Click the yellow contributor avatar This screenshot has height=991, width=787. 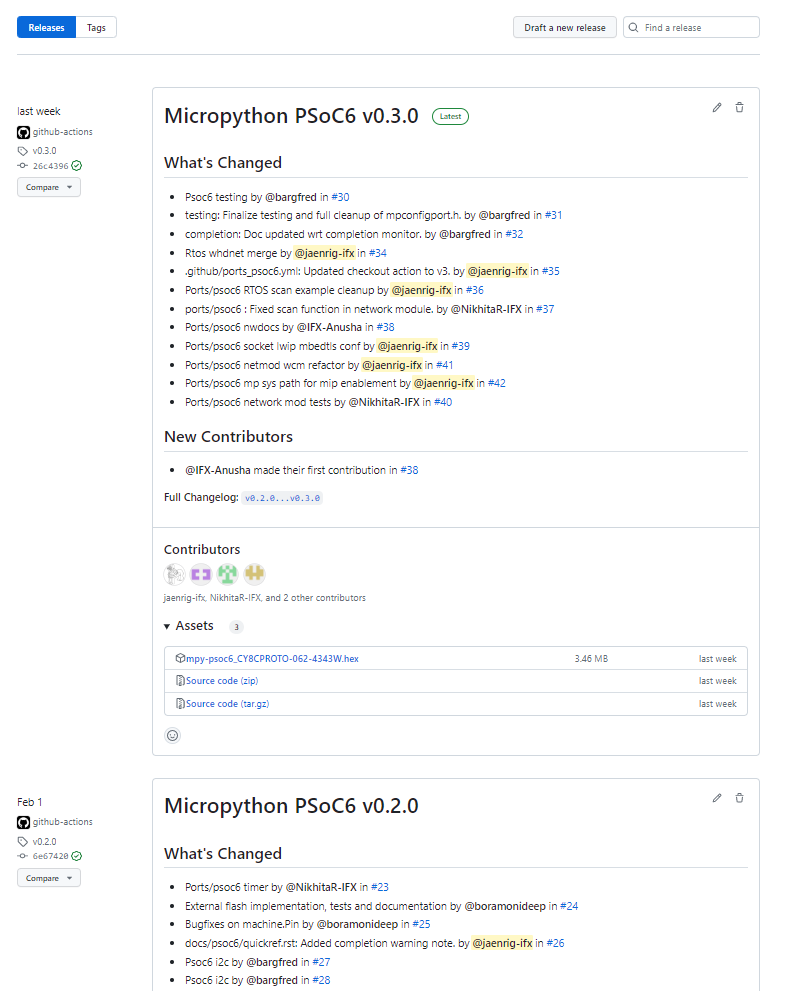coord(254,574)
